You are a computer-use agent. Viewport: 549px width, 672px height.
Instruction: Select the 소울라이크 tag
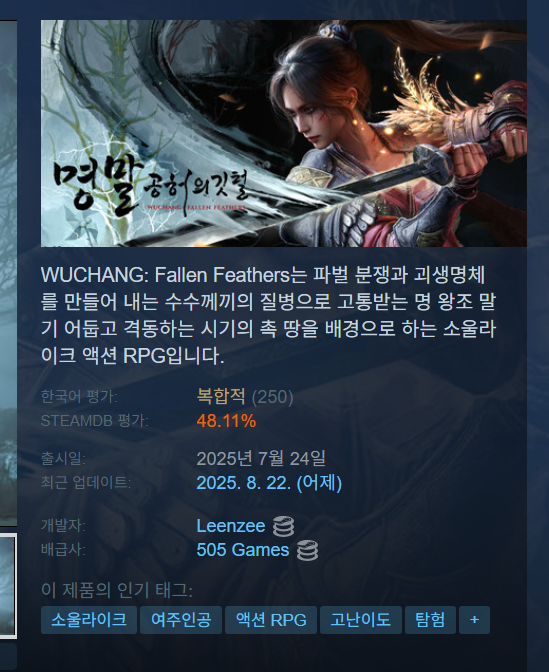[x=89, y=620]
